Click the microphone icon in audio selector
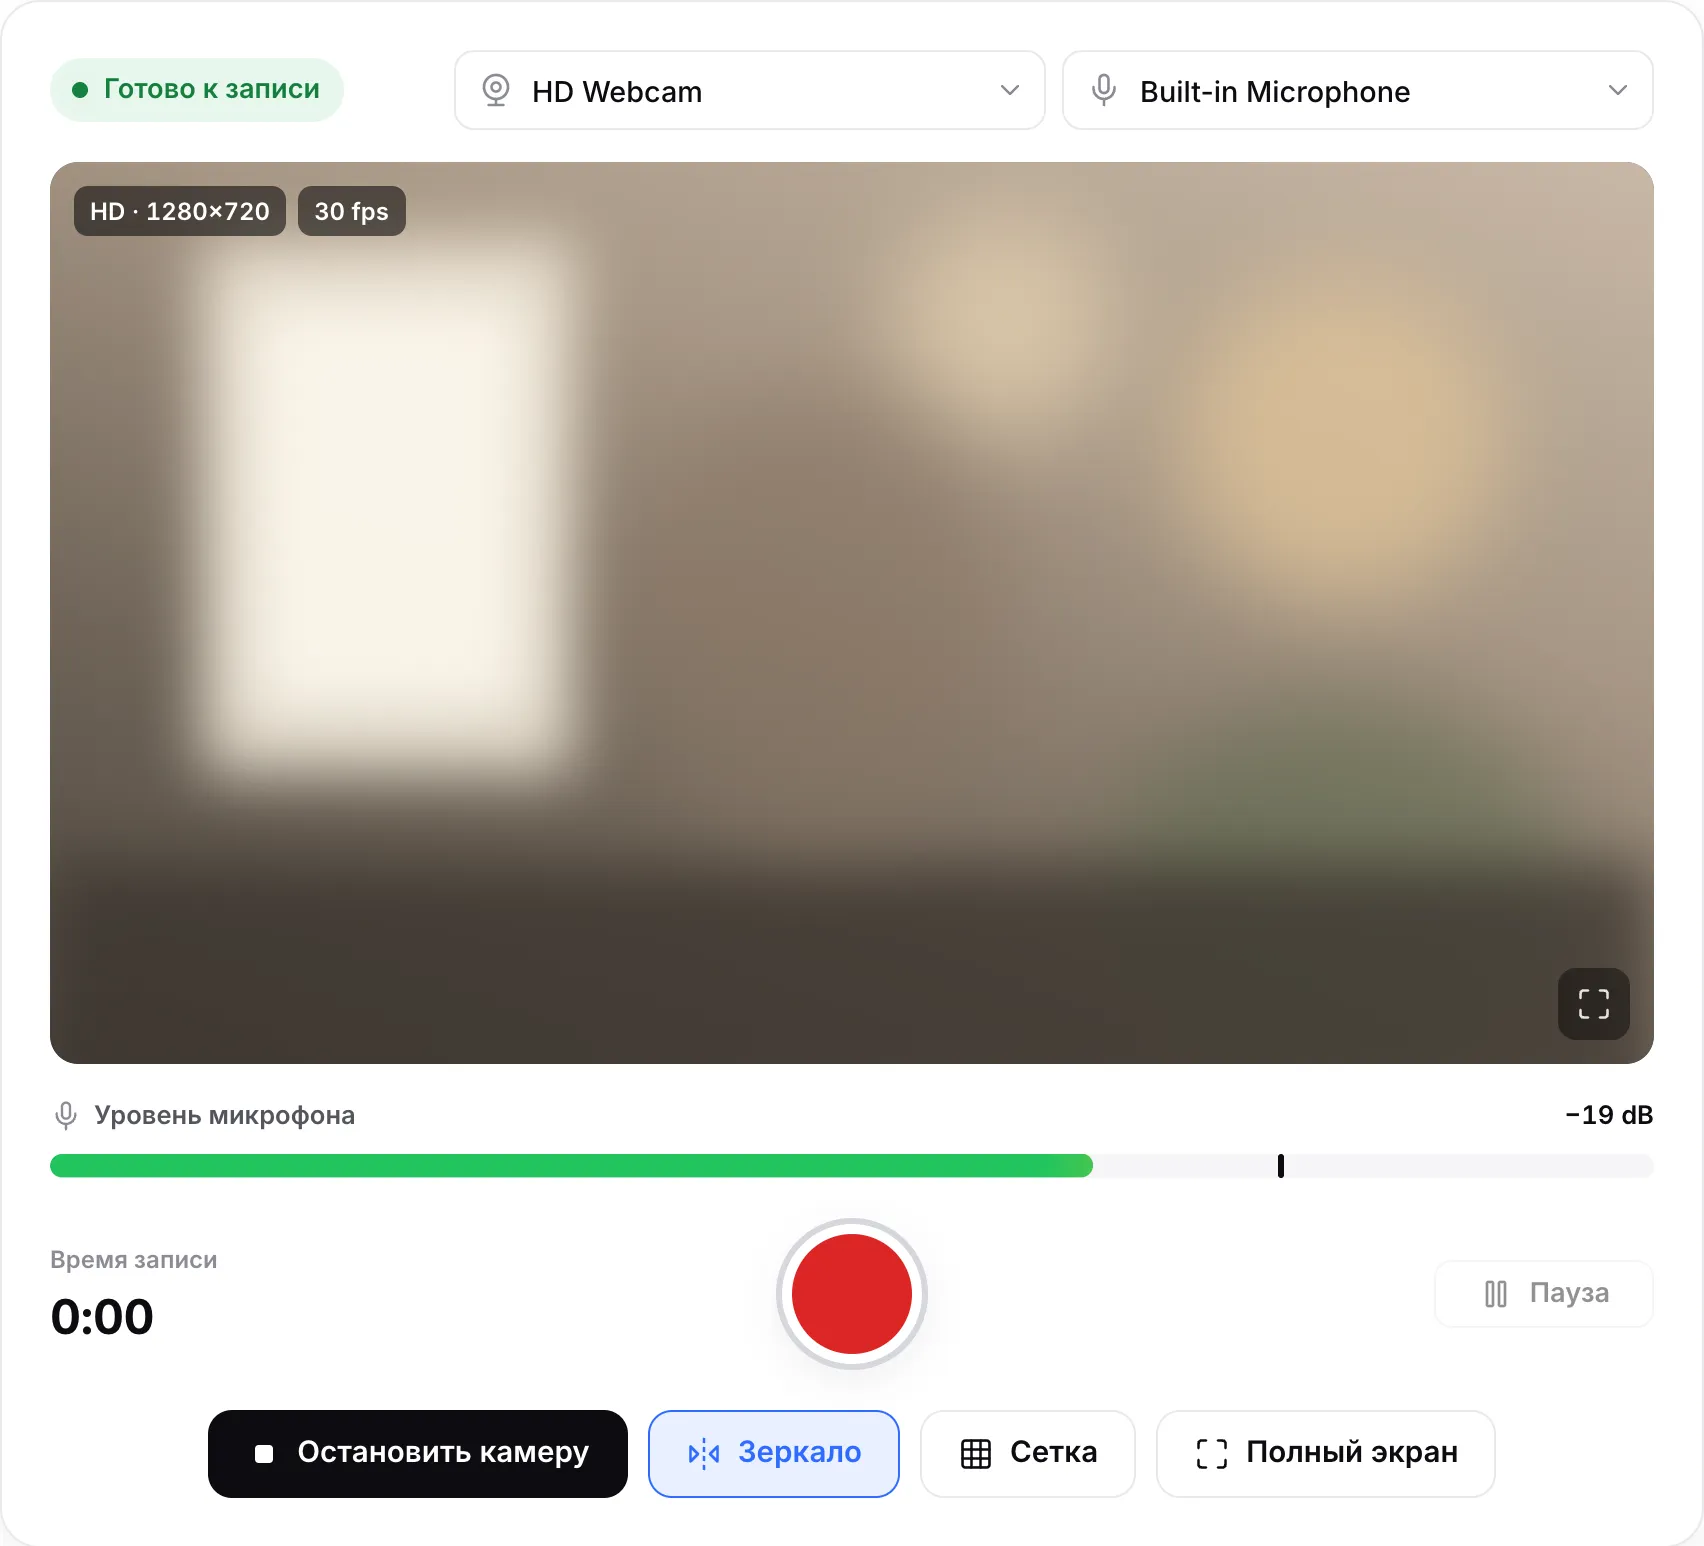 1104,90
